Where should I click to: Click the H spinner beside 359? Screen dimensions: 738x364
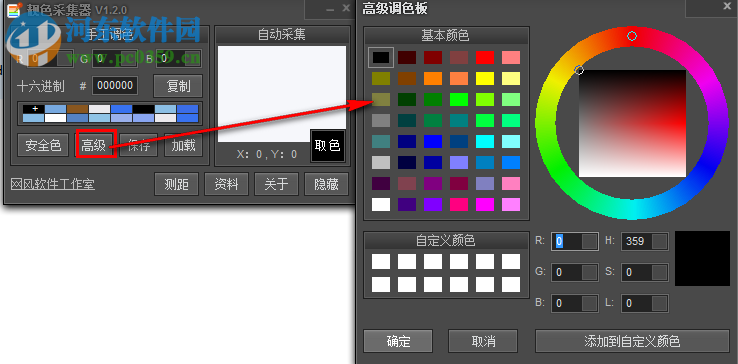pyautogui.click(x=660, y=242)
